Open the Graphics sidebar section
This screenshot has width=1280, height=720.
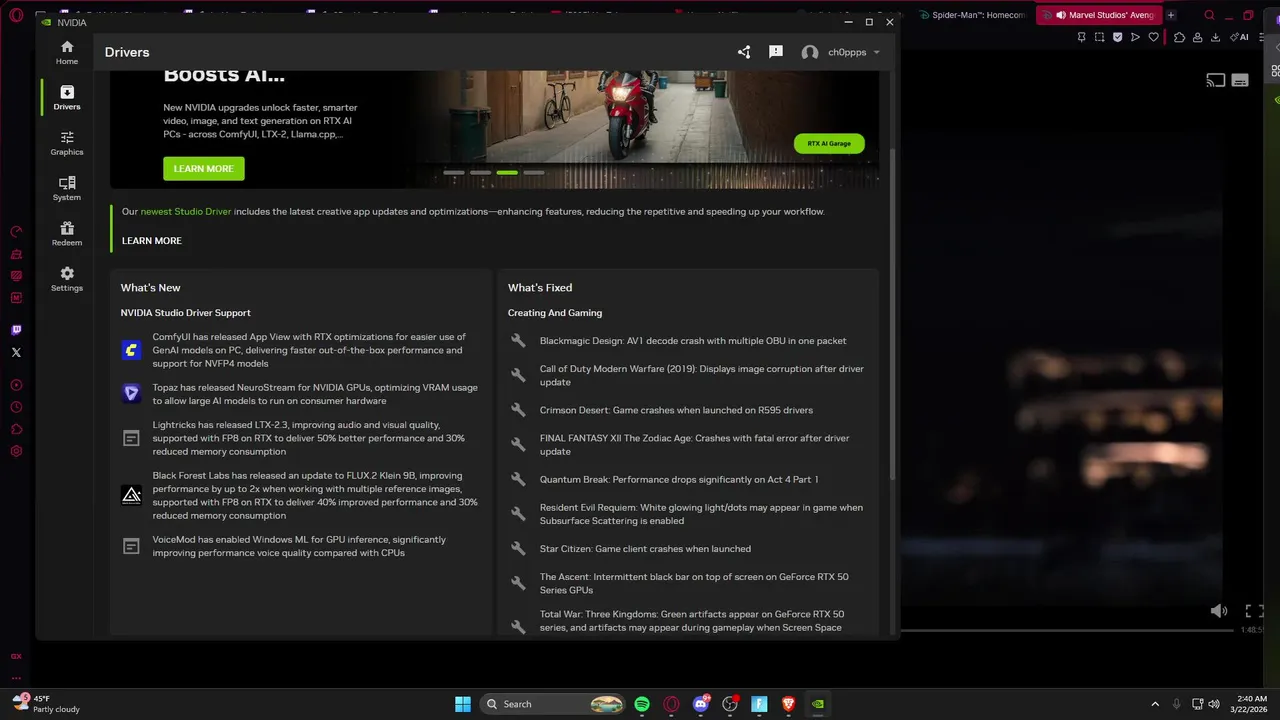(67, 143)
